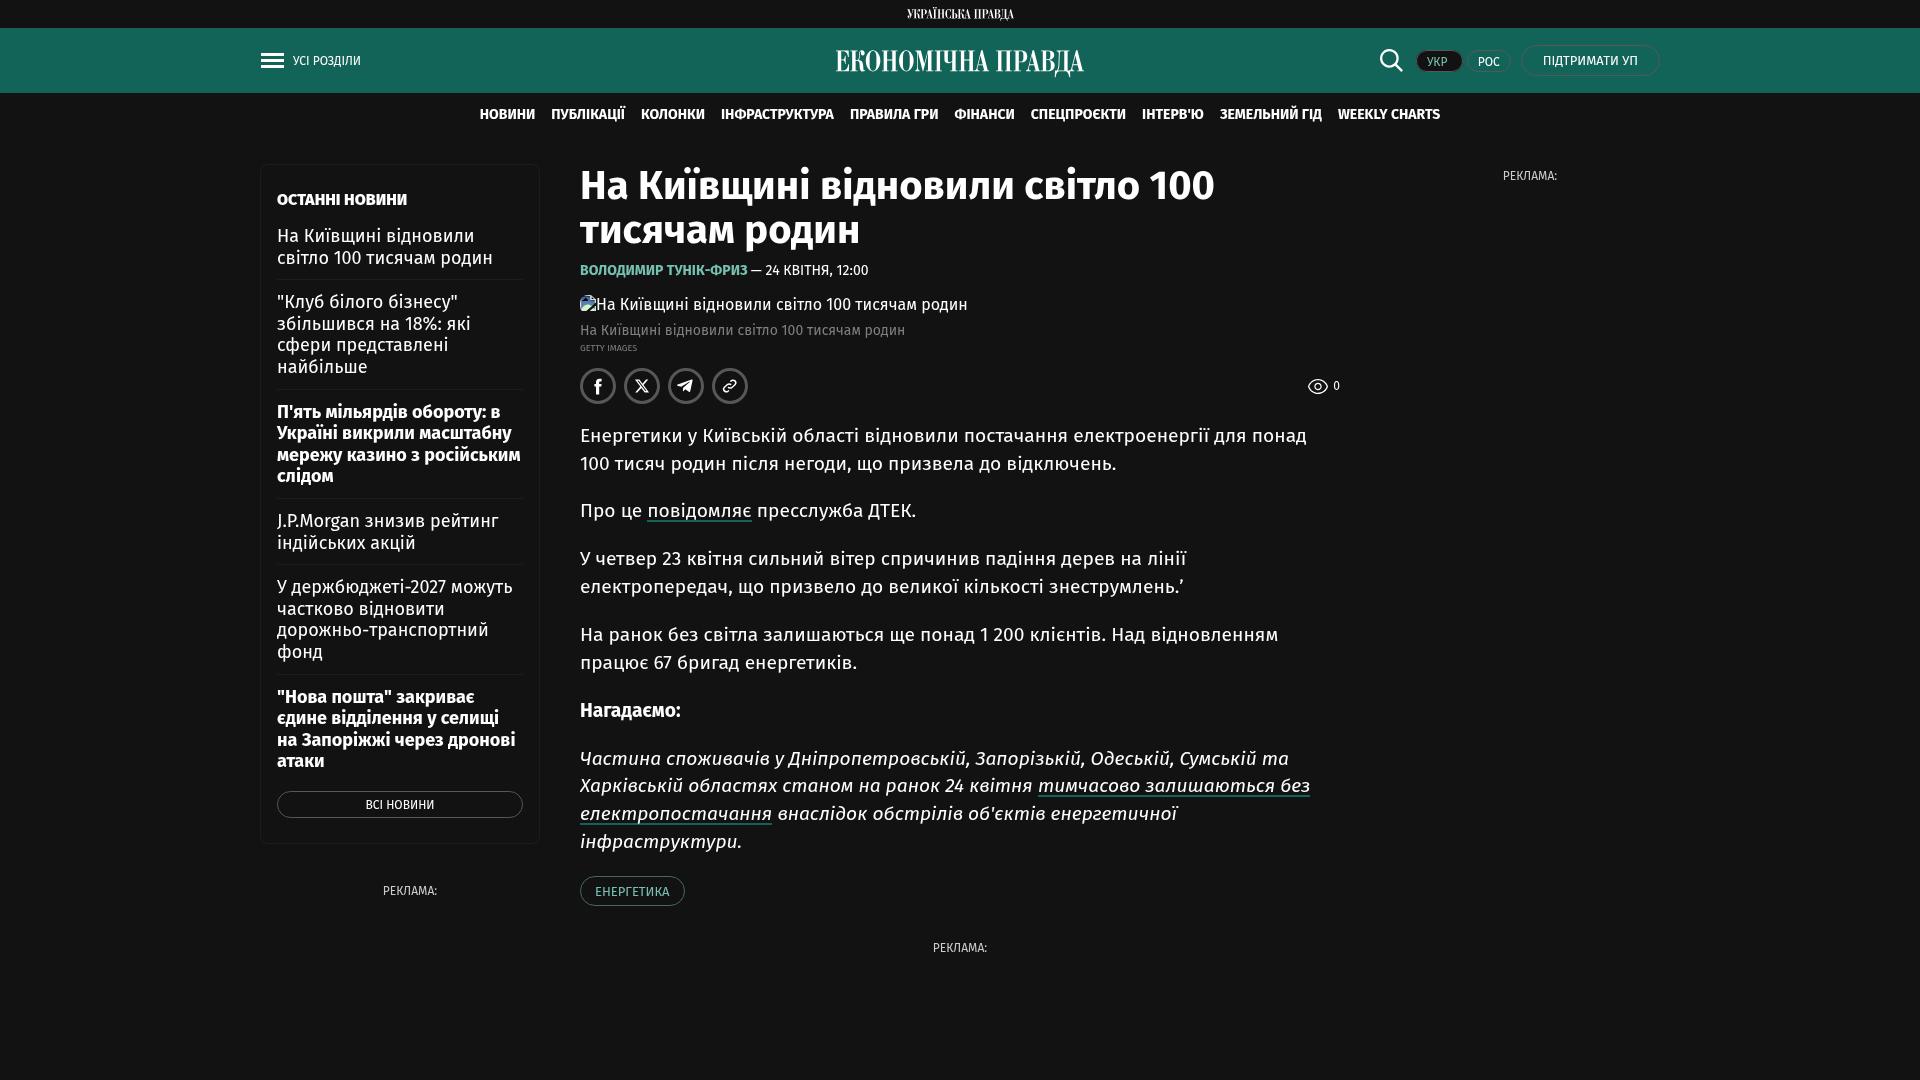This screenshot has height=1080, width=1920.
Task: Open author Володимир Тунік-Фриз page
Action: point(663,271)
